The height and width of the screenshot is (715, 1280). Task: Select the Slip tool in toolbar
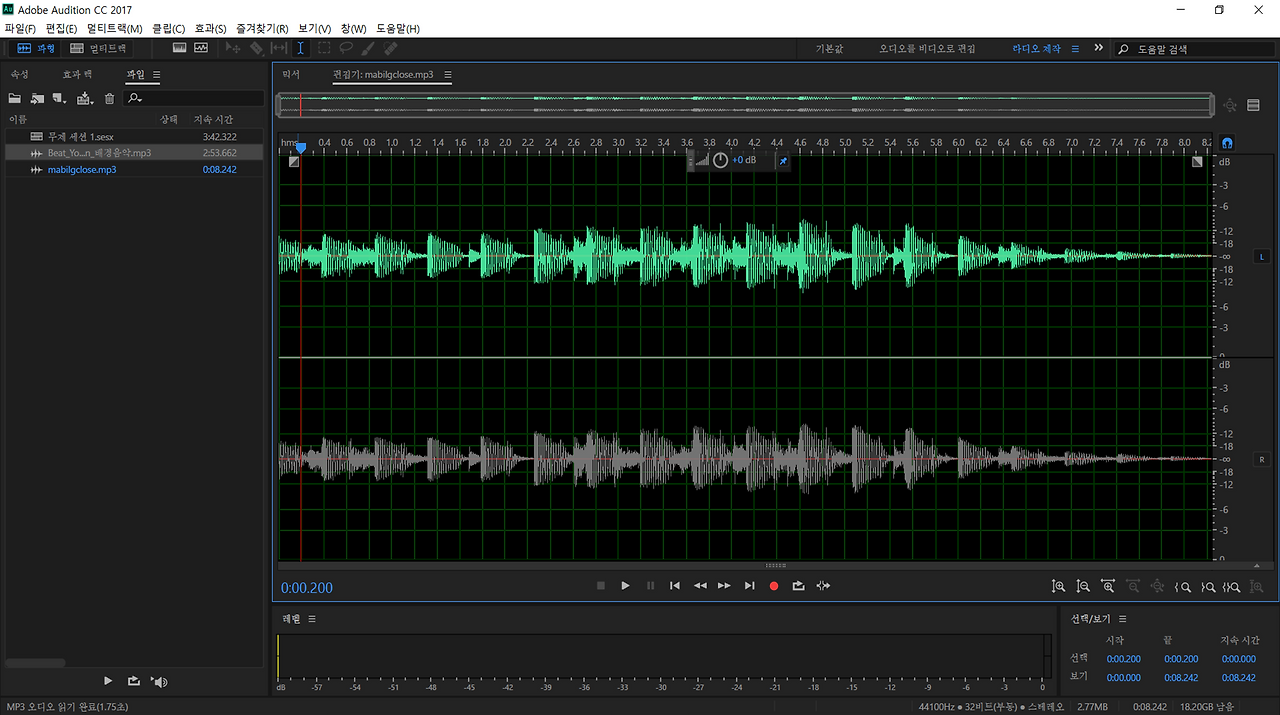pyautogui.click(x=279, y=48)
